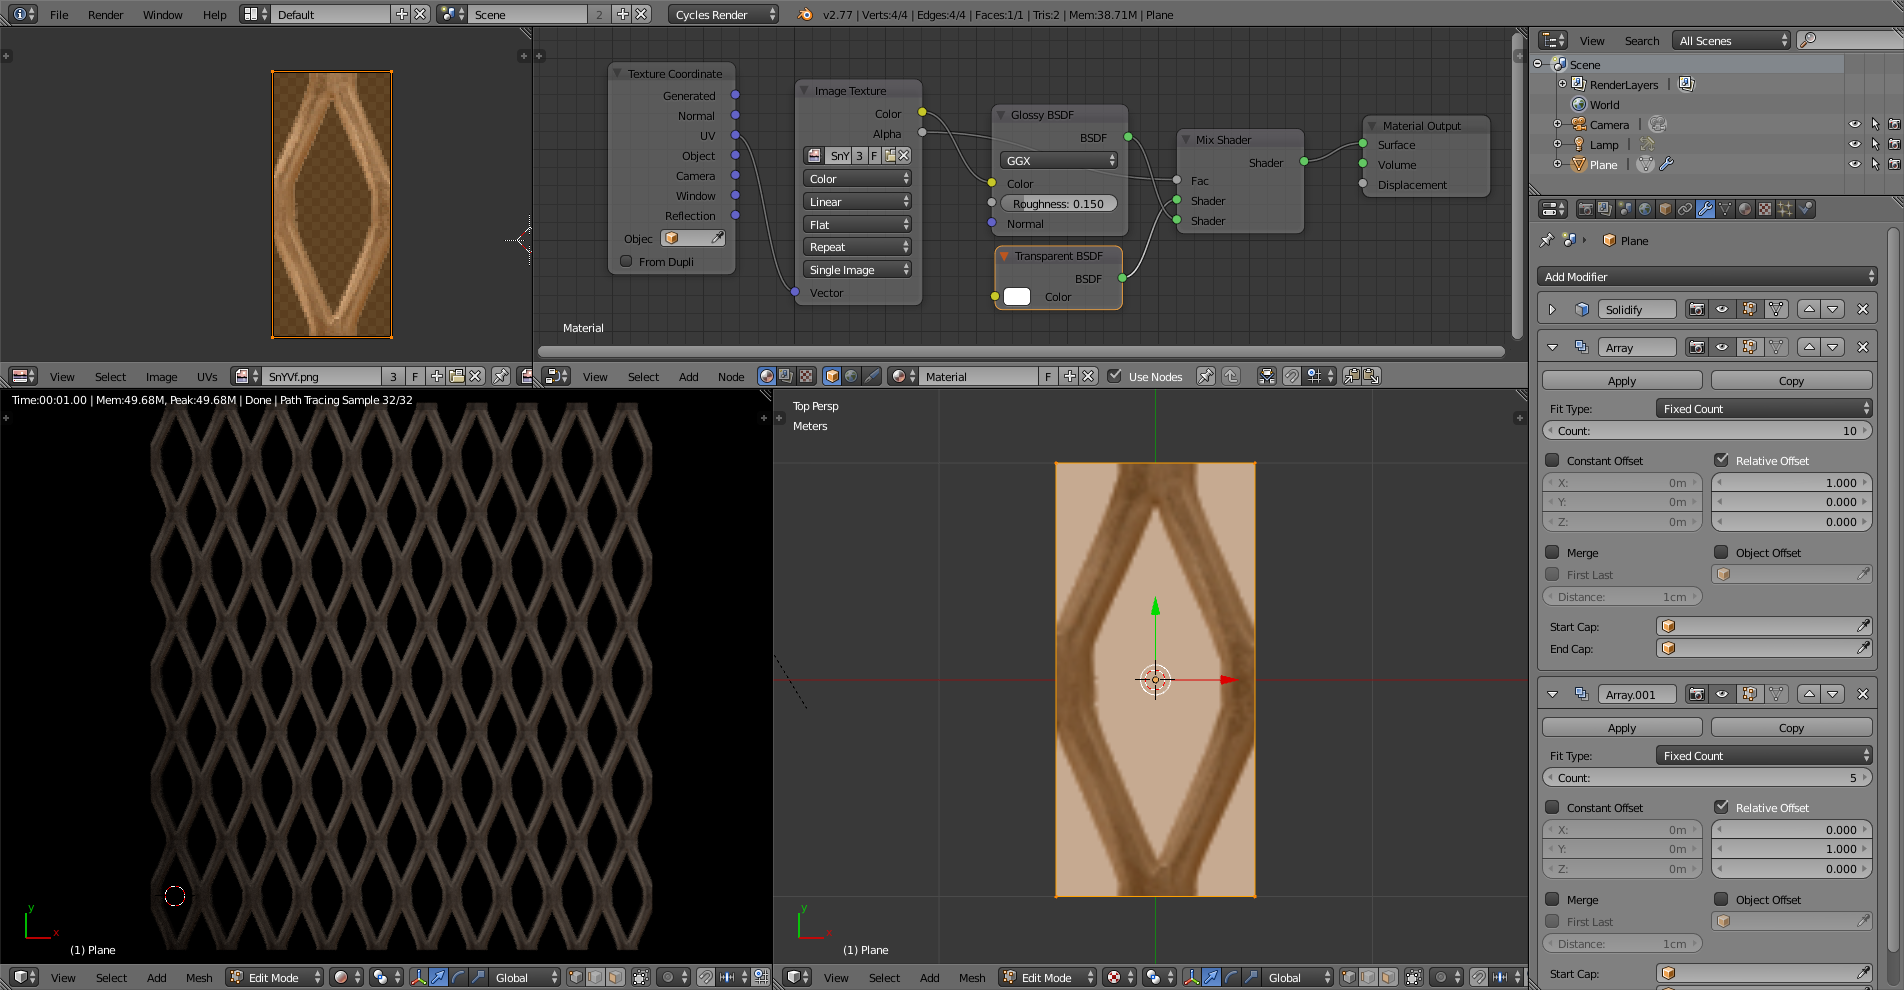Screen dimensions: 1904x990
Task: Open the mesh Data properties tab (triangle icon)
Action: point(1725,209)
